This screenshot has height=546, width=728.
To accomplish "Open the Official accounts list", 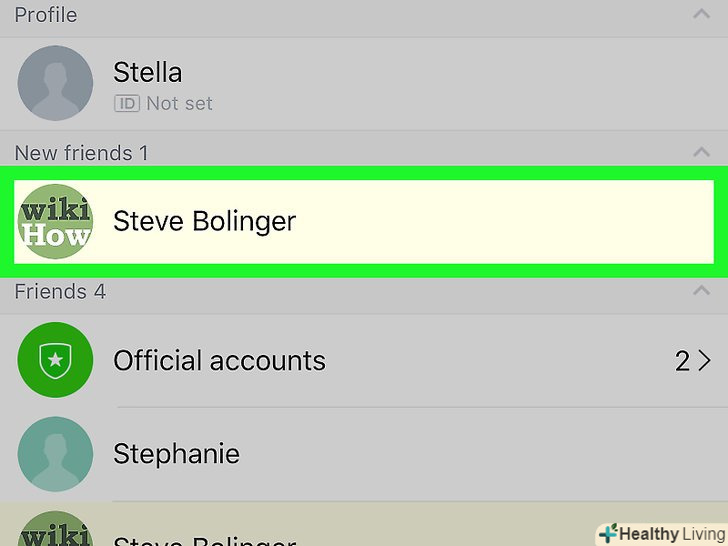I will coord(219,360).
